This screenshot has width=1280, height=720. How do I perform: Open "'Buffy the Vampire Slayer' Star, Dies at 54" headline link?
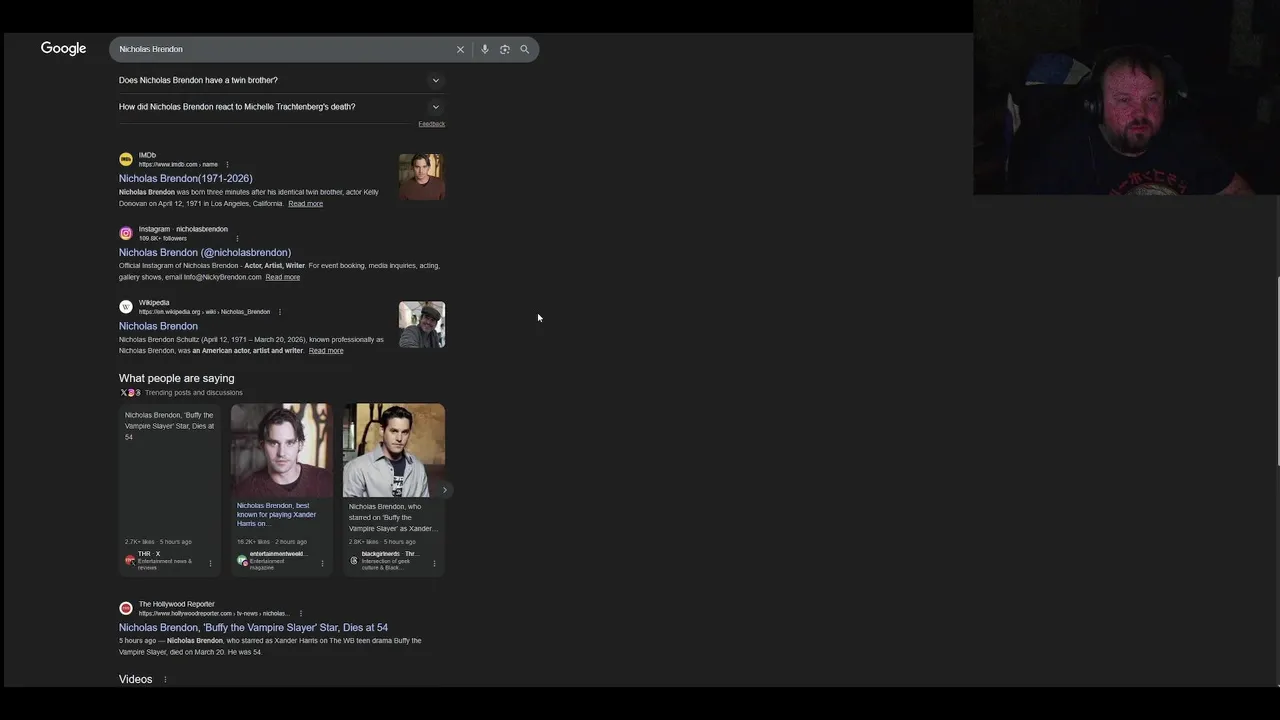253,628
